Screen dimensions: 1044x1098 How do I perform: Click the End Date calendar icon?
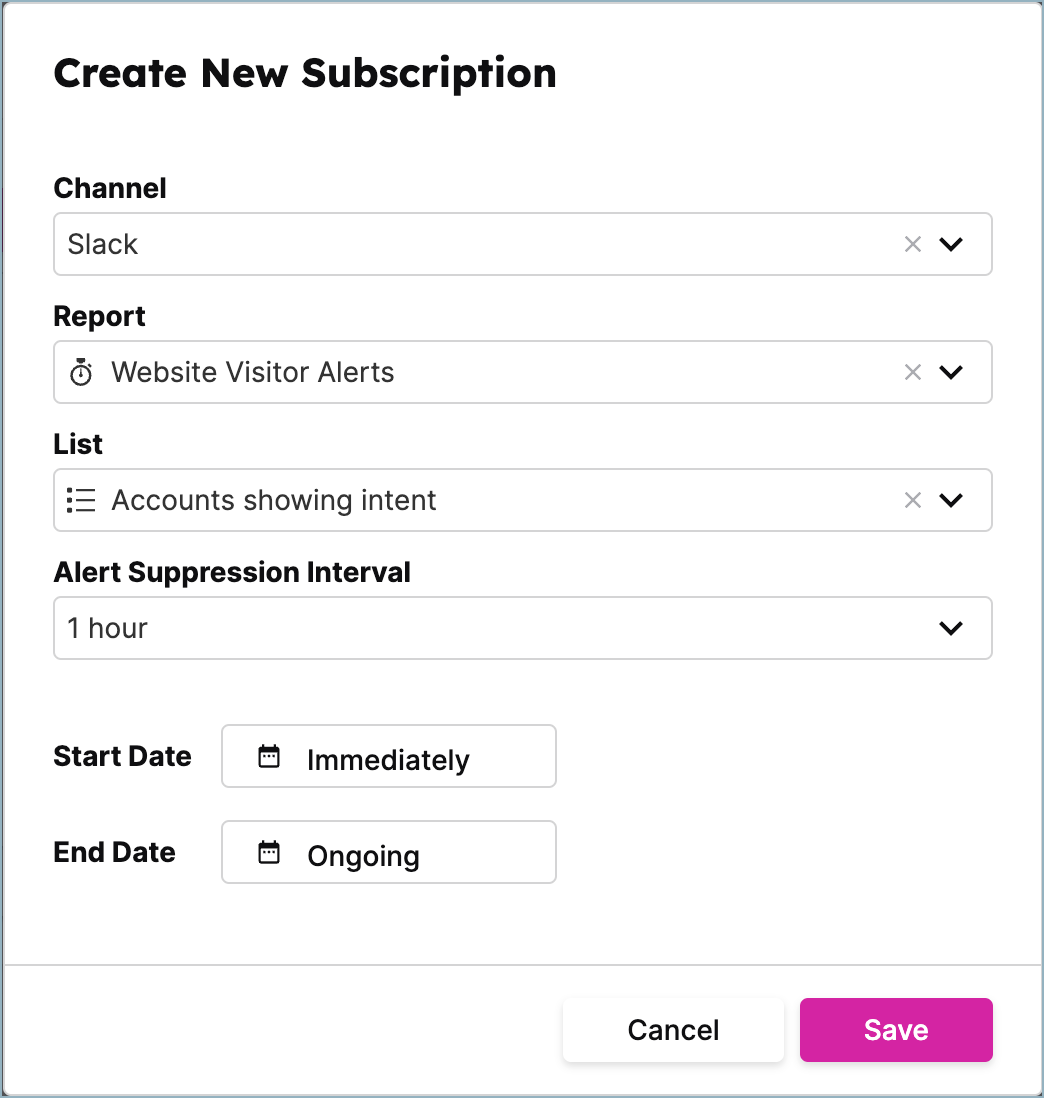pos(269,852)
